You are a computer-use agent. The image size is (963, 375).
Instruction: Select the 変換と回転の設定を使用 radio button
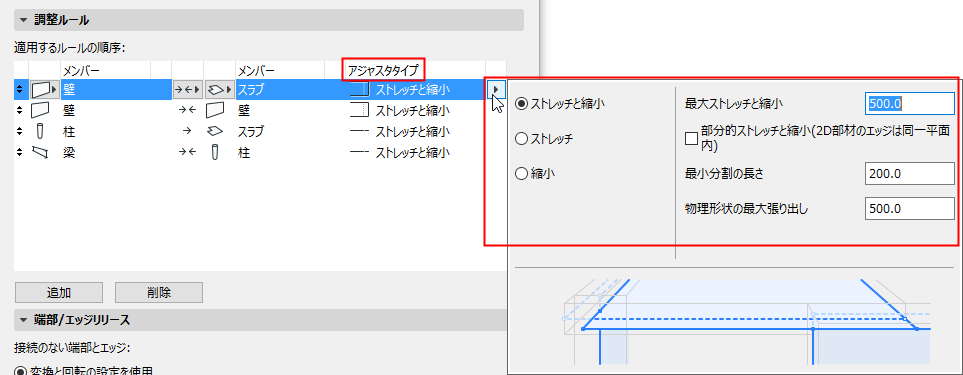(x=20, y=371)
